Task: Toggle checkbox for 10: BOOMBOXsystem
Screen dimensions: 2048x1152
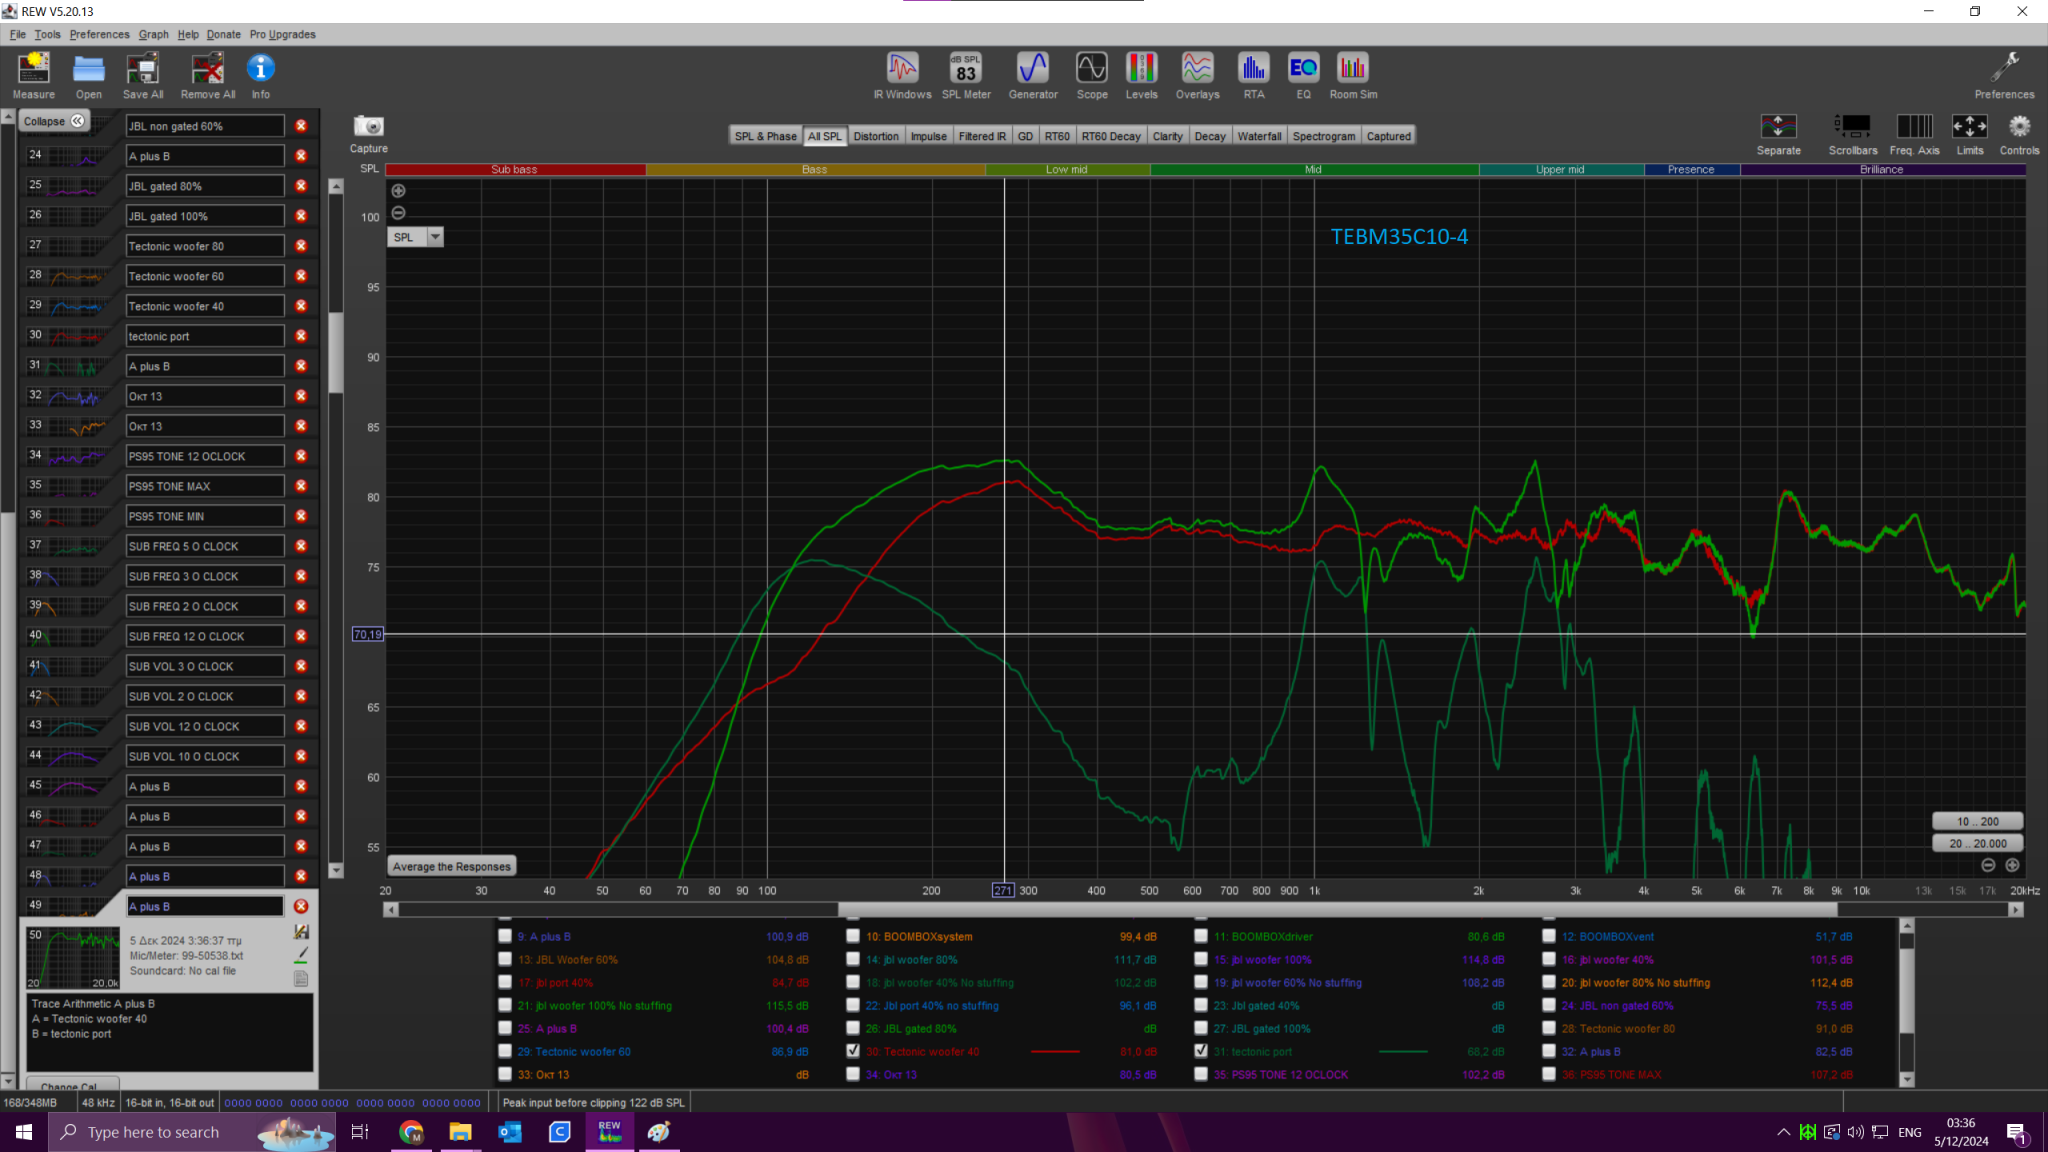Action: point(853,937)
